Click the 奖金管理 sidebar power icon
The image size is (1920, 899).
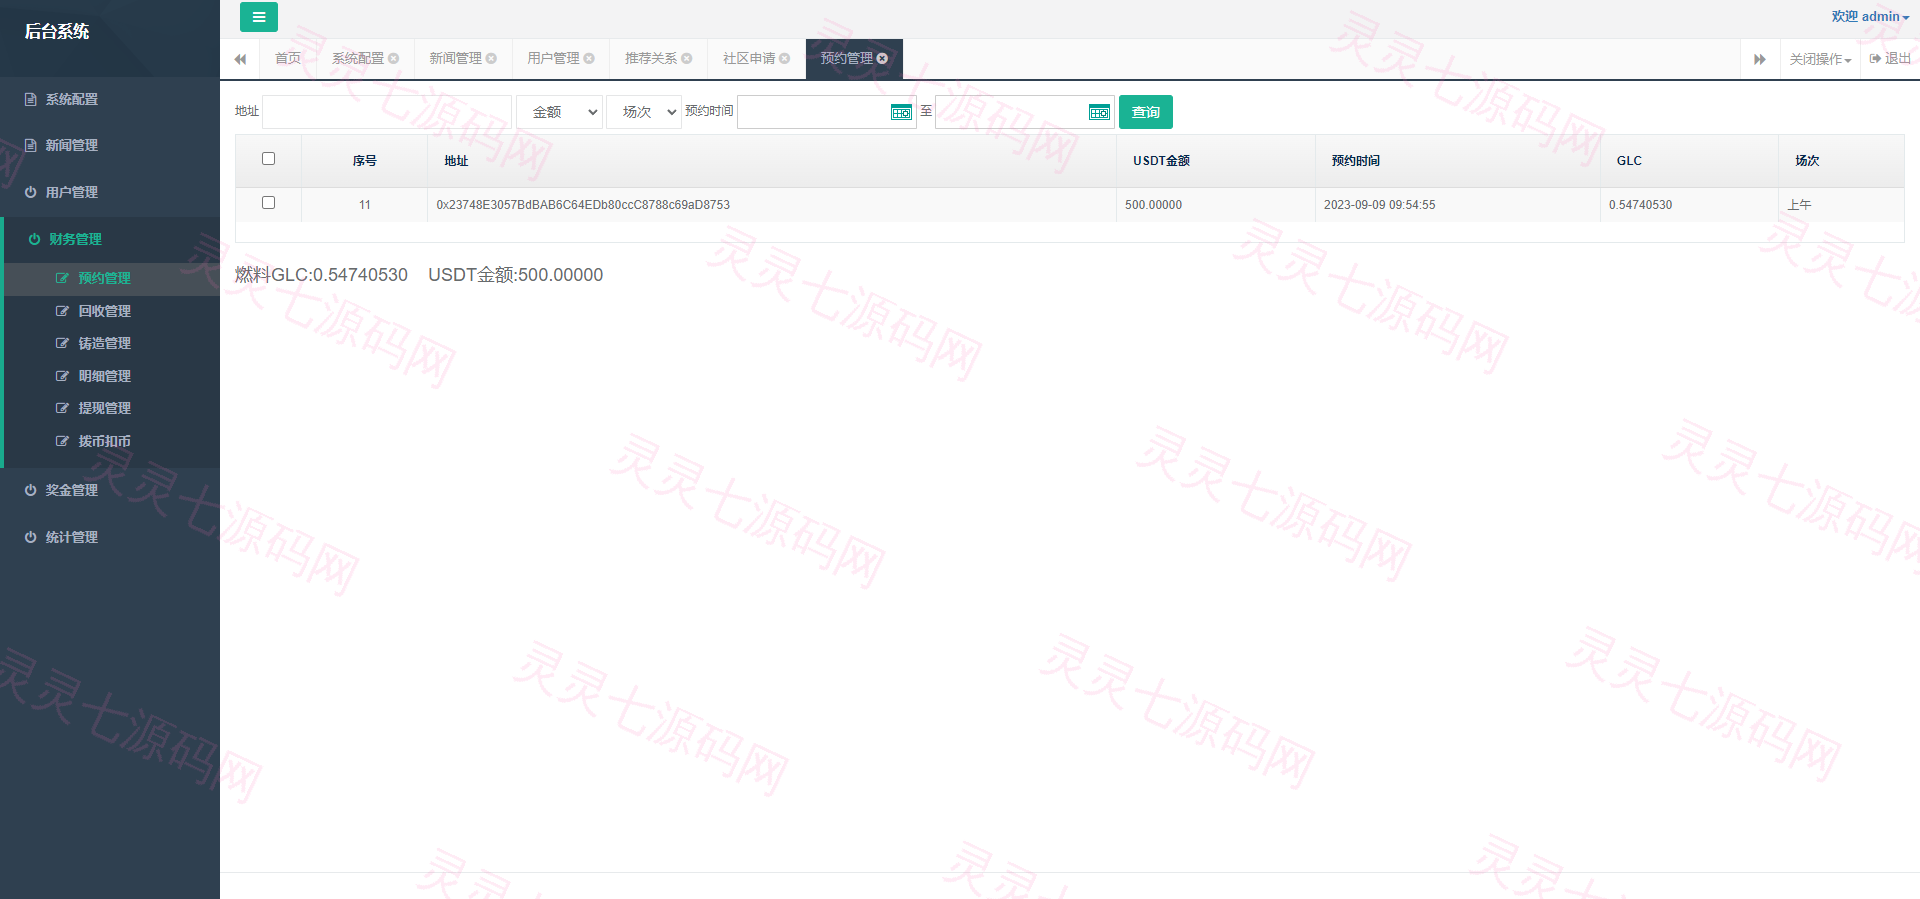pyautogui.click(x=31, y=490)
